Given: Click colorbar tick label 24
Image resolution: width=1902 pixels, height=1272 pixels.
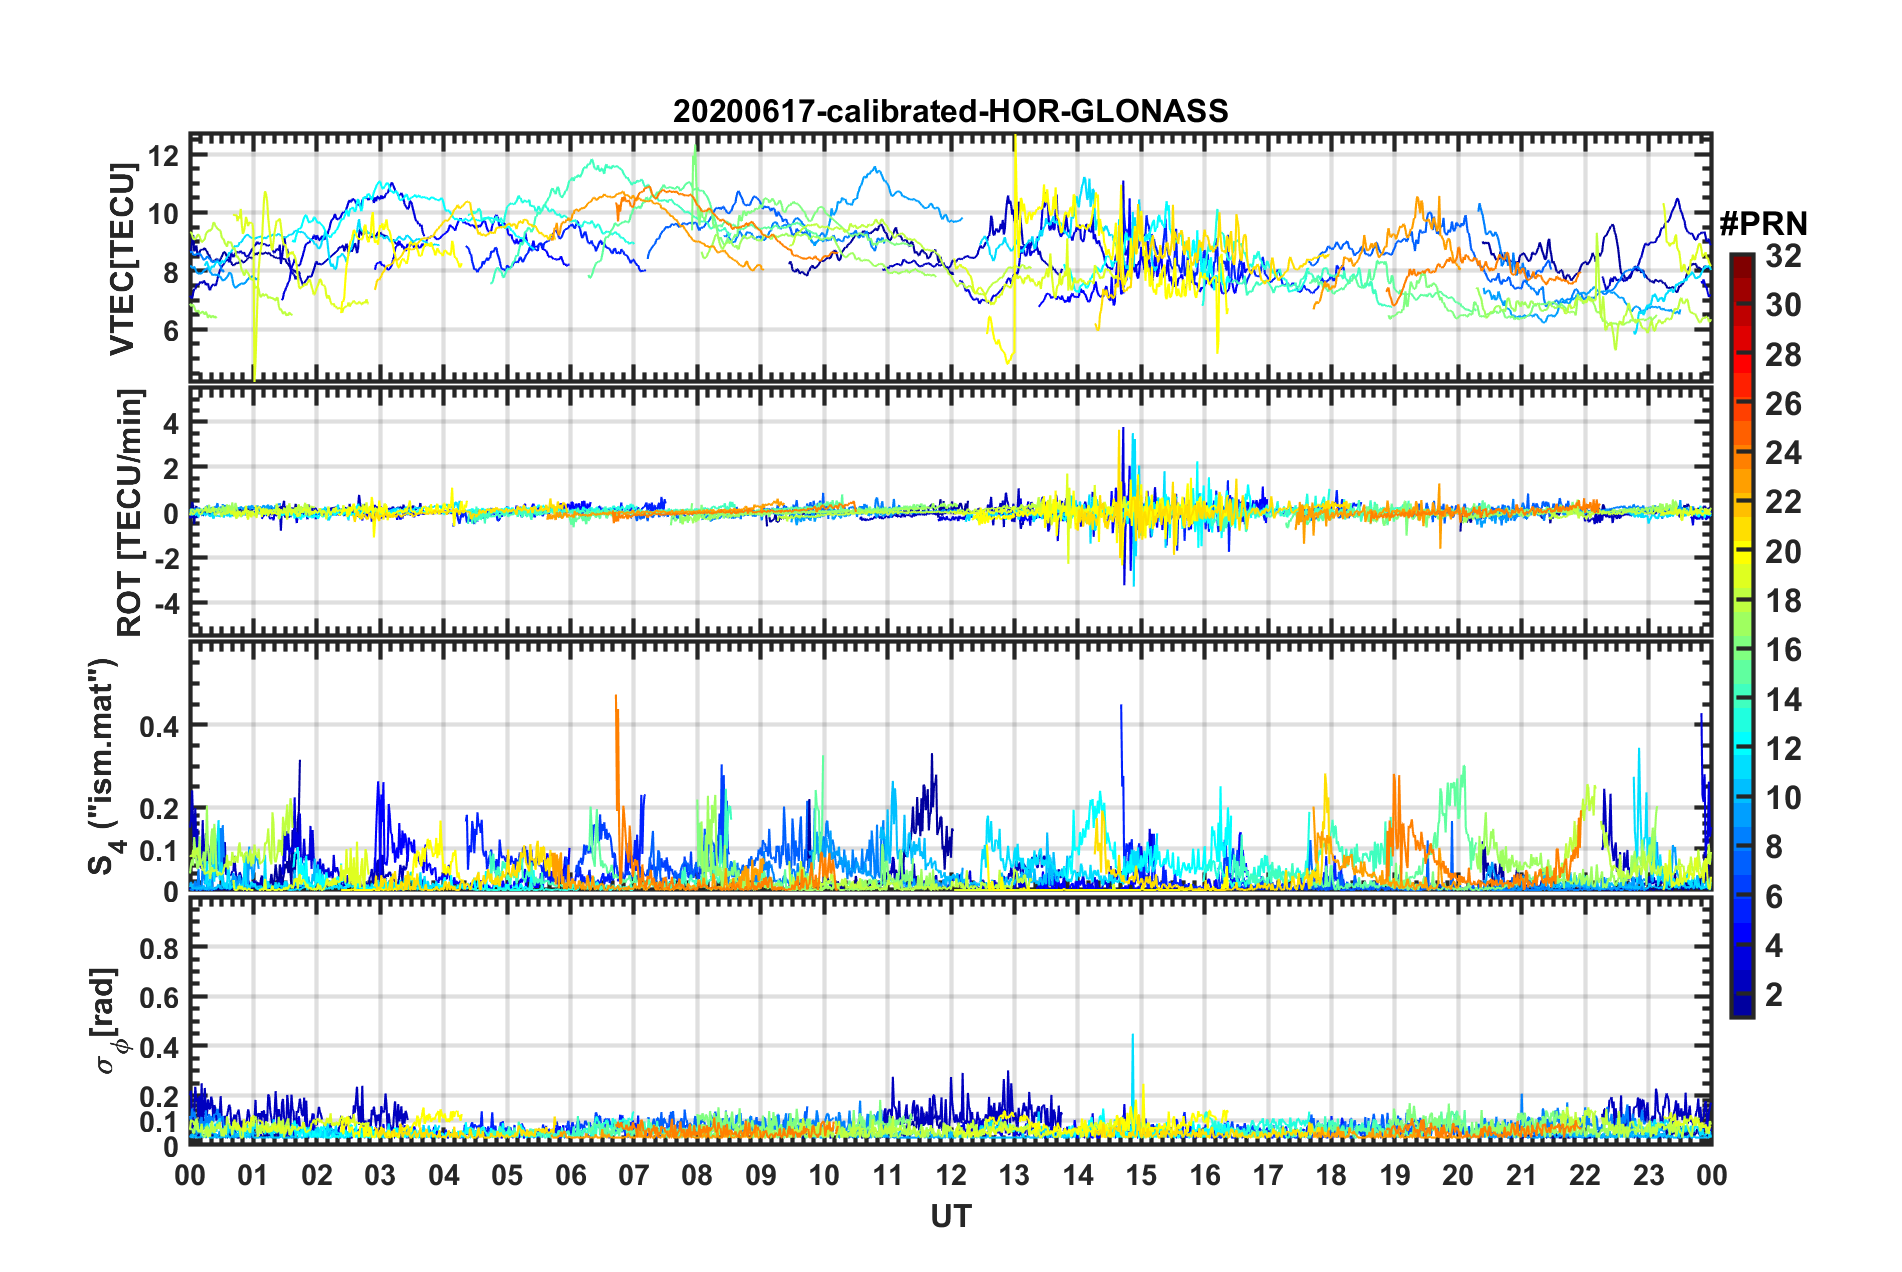Looking at the screenshot, I should 1783,453.
